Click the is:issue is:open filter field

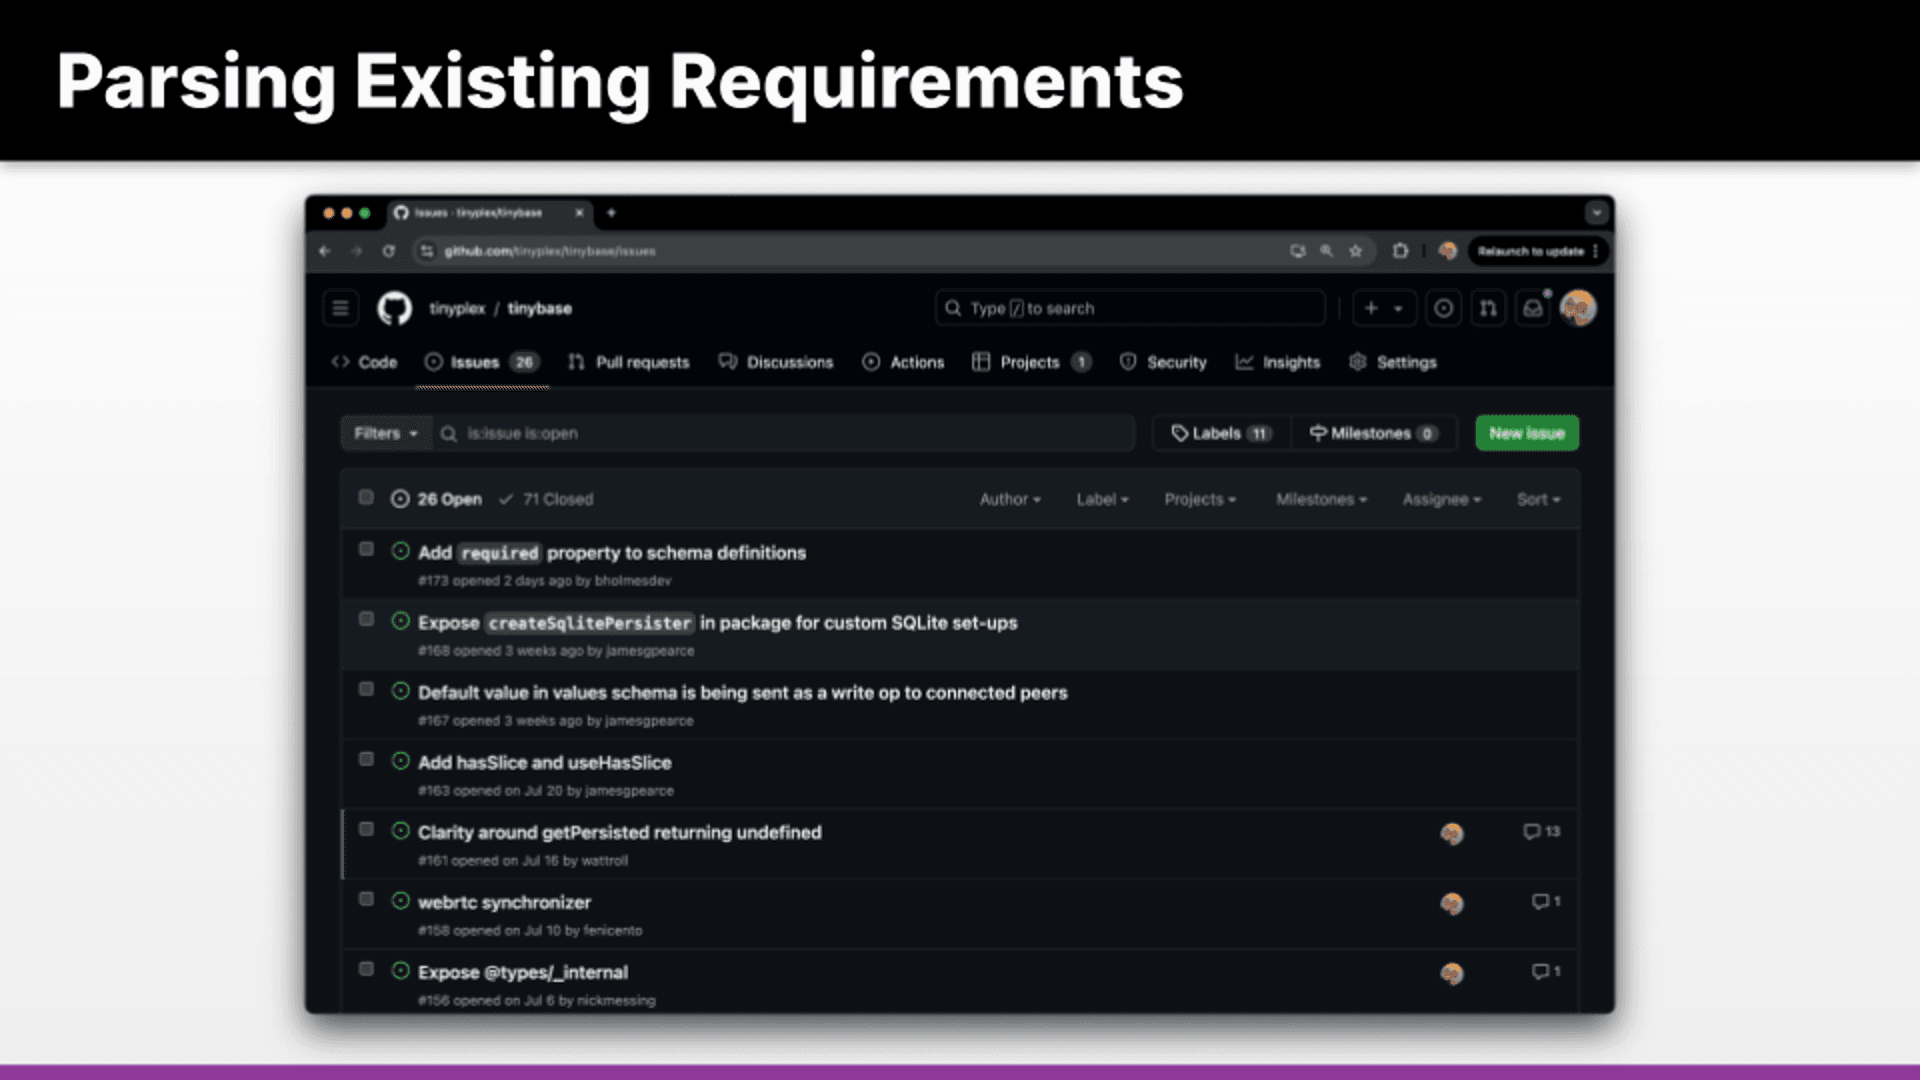tap(785, 433)
